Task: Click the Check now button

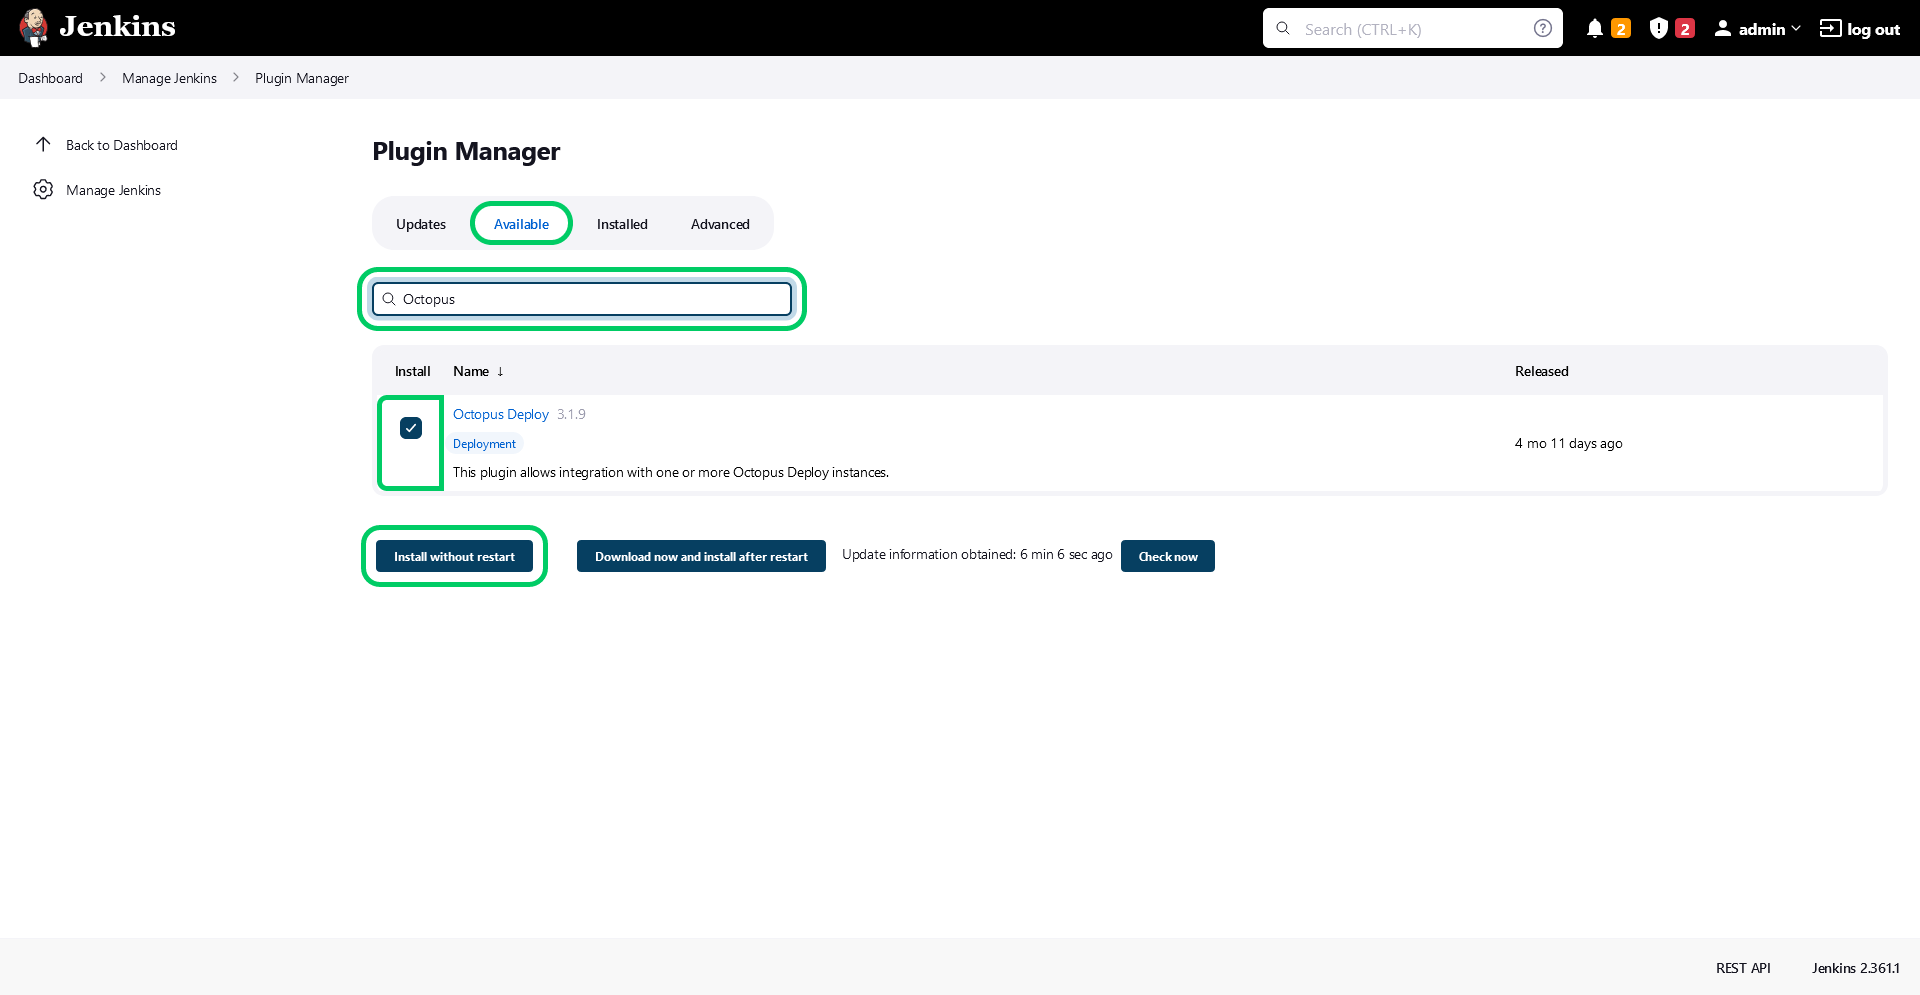Action: pos(1168,556)
